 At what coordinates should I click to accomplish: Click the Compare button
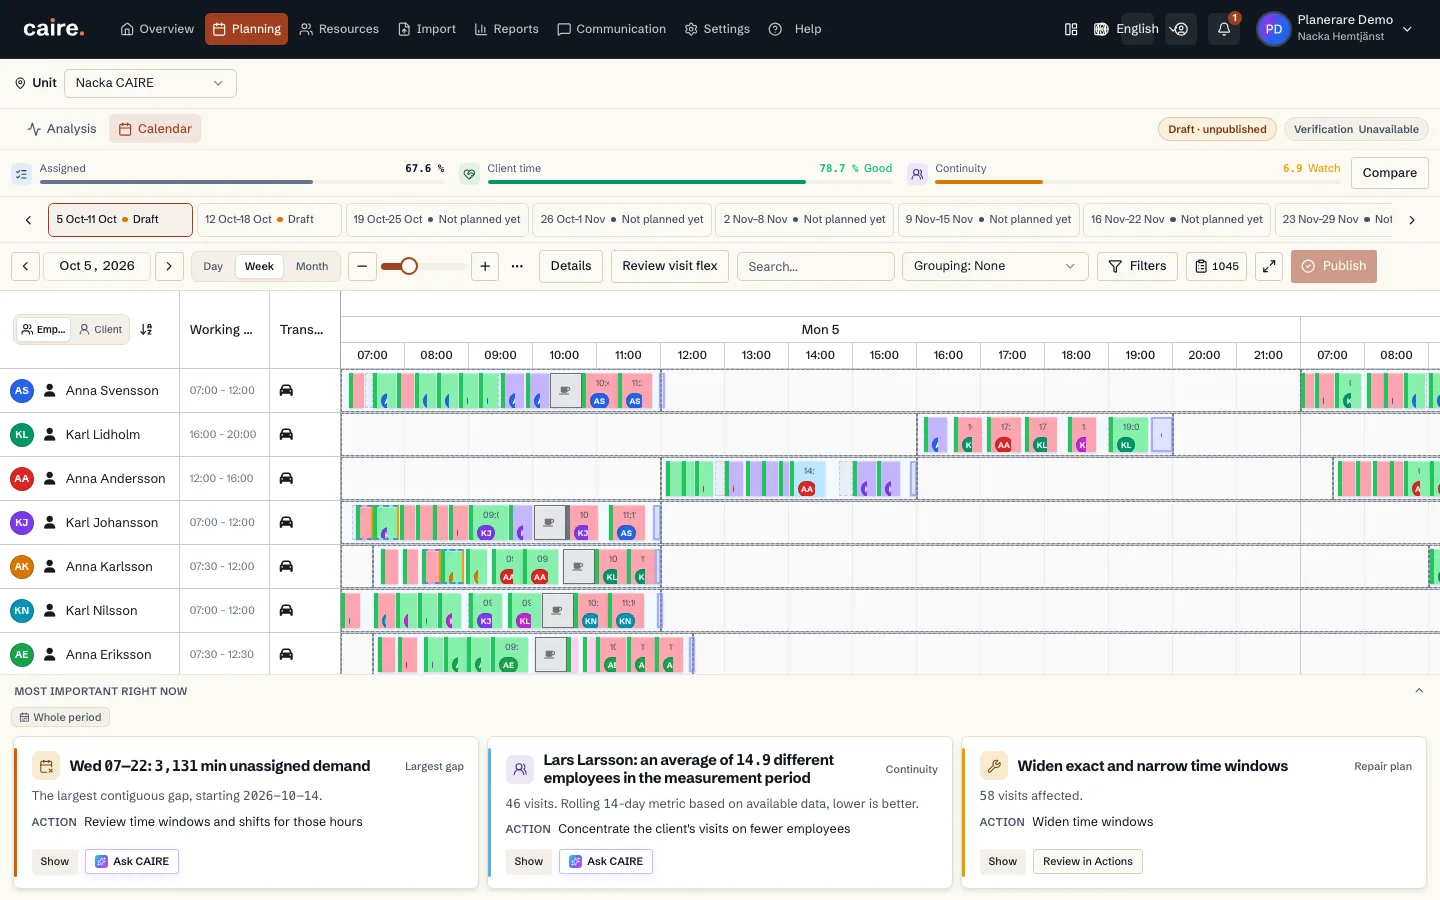[1390, 173]
